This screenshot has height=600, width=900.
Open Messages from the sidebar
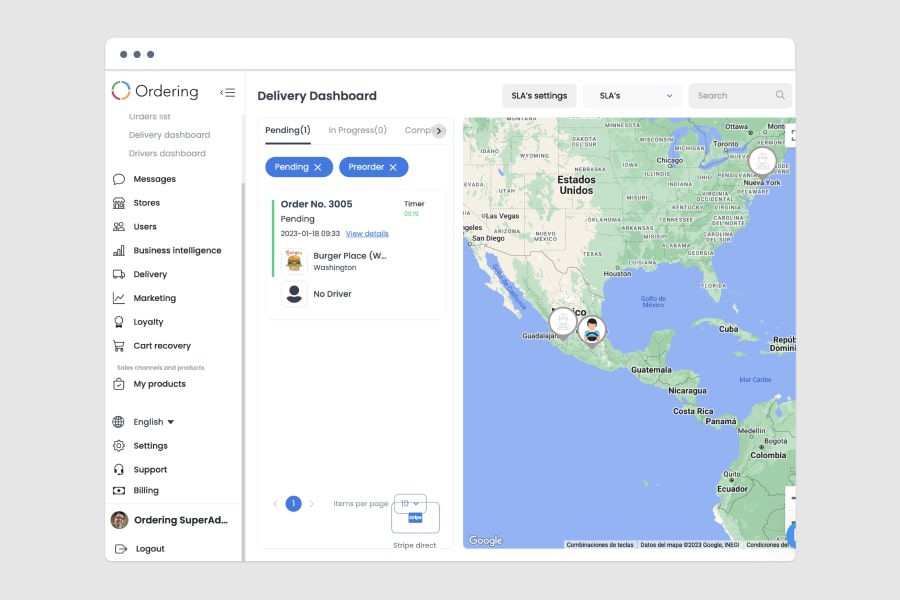tap(154, 179)
